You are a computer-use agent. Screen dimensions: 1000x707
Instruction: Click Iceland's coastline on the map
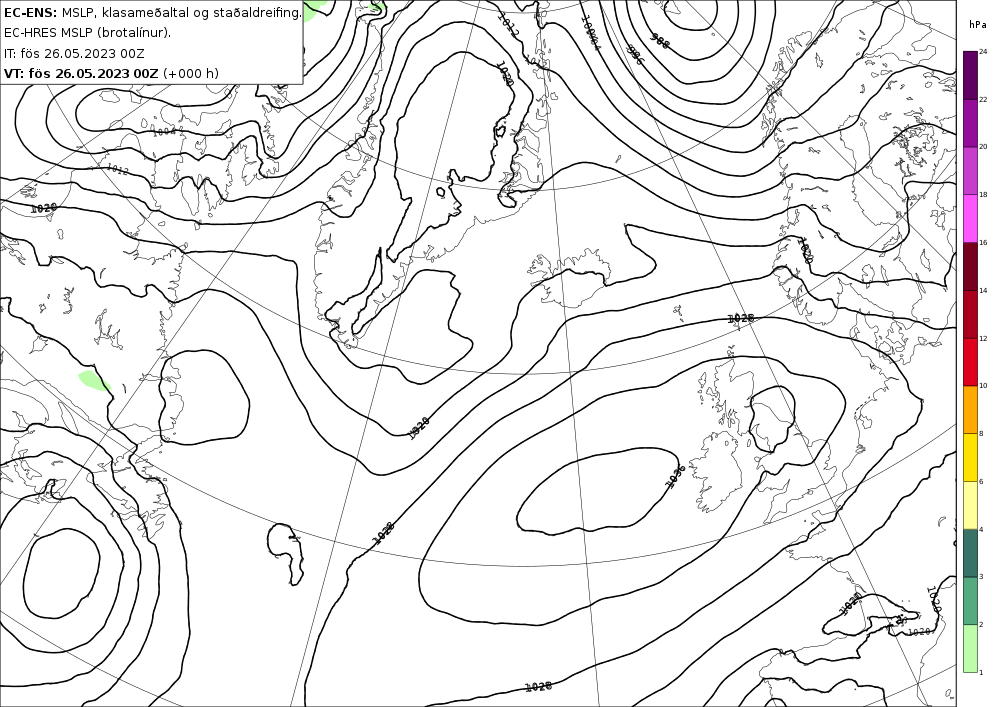569,279
